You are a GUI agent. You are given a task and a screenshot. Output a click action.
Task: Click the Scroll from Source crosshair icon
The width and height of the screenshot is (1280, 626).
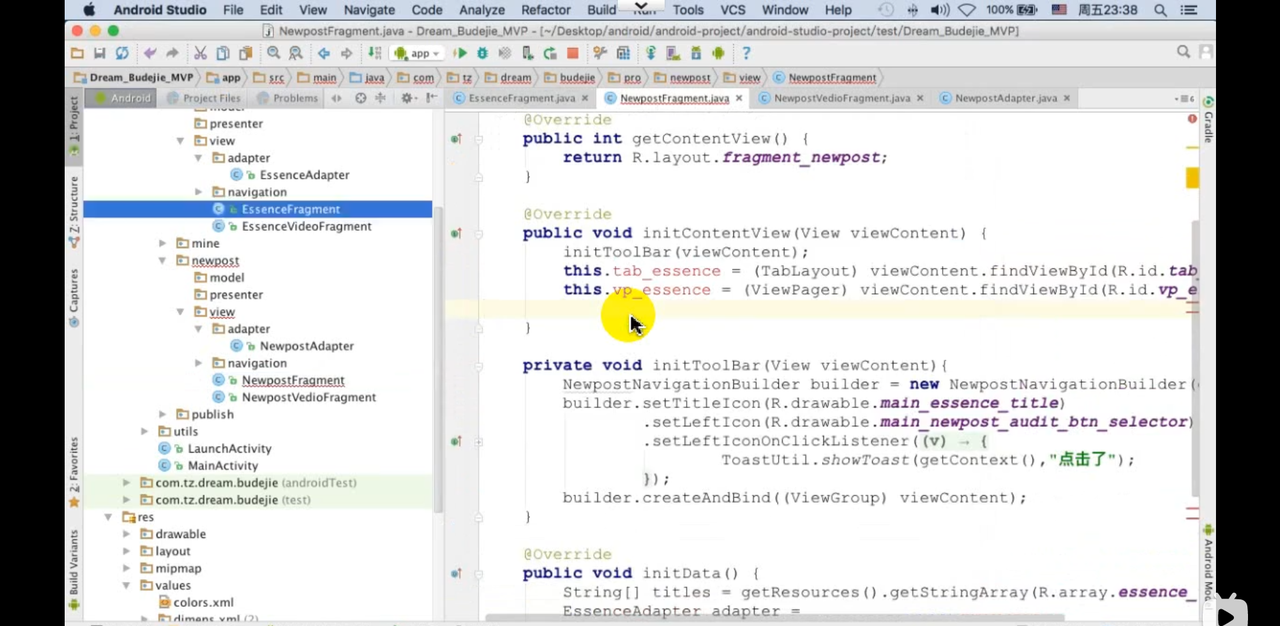tap(360, 98)
